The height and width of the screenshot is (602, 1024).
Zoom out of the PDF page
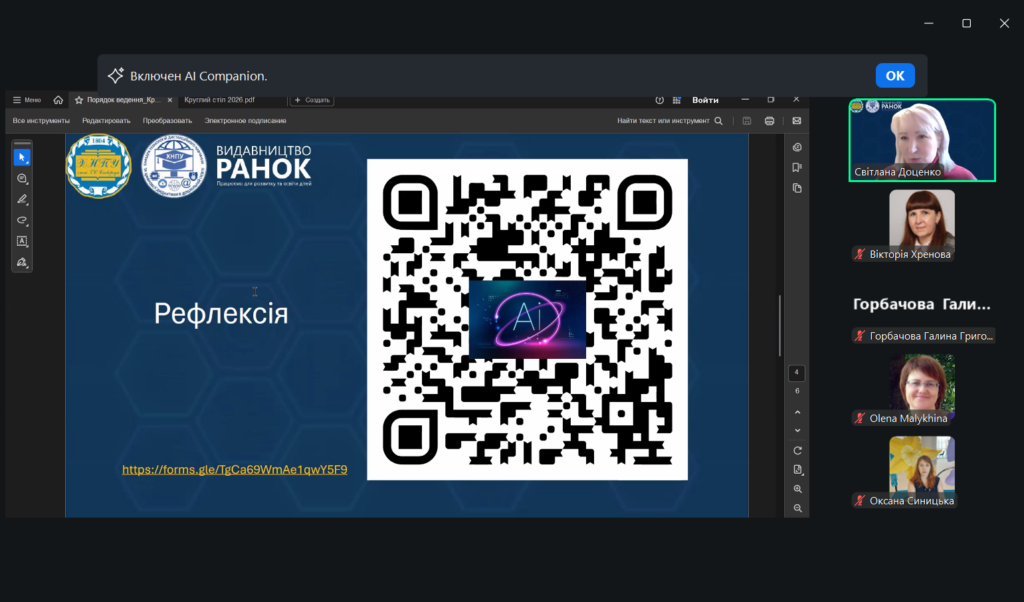pos(797,508)
